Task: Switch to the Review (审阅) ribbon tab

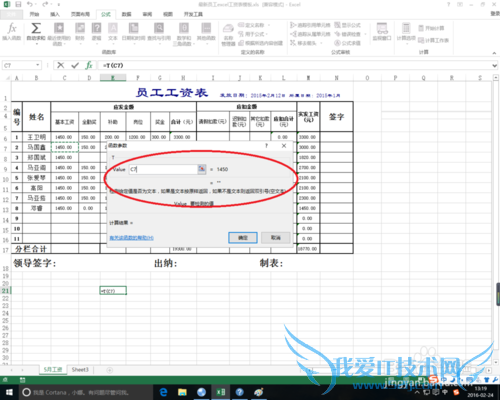Action: click(x=147, y=14)
